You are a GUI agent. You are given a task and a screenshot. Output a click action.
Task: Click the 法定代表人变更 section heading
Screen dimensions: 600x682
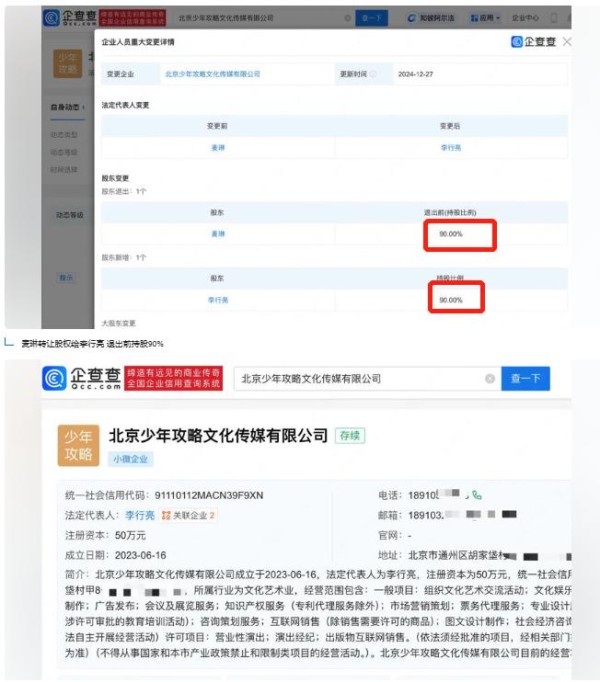tap(125, 105)
